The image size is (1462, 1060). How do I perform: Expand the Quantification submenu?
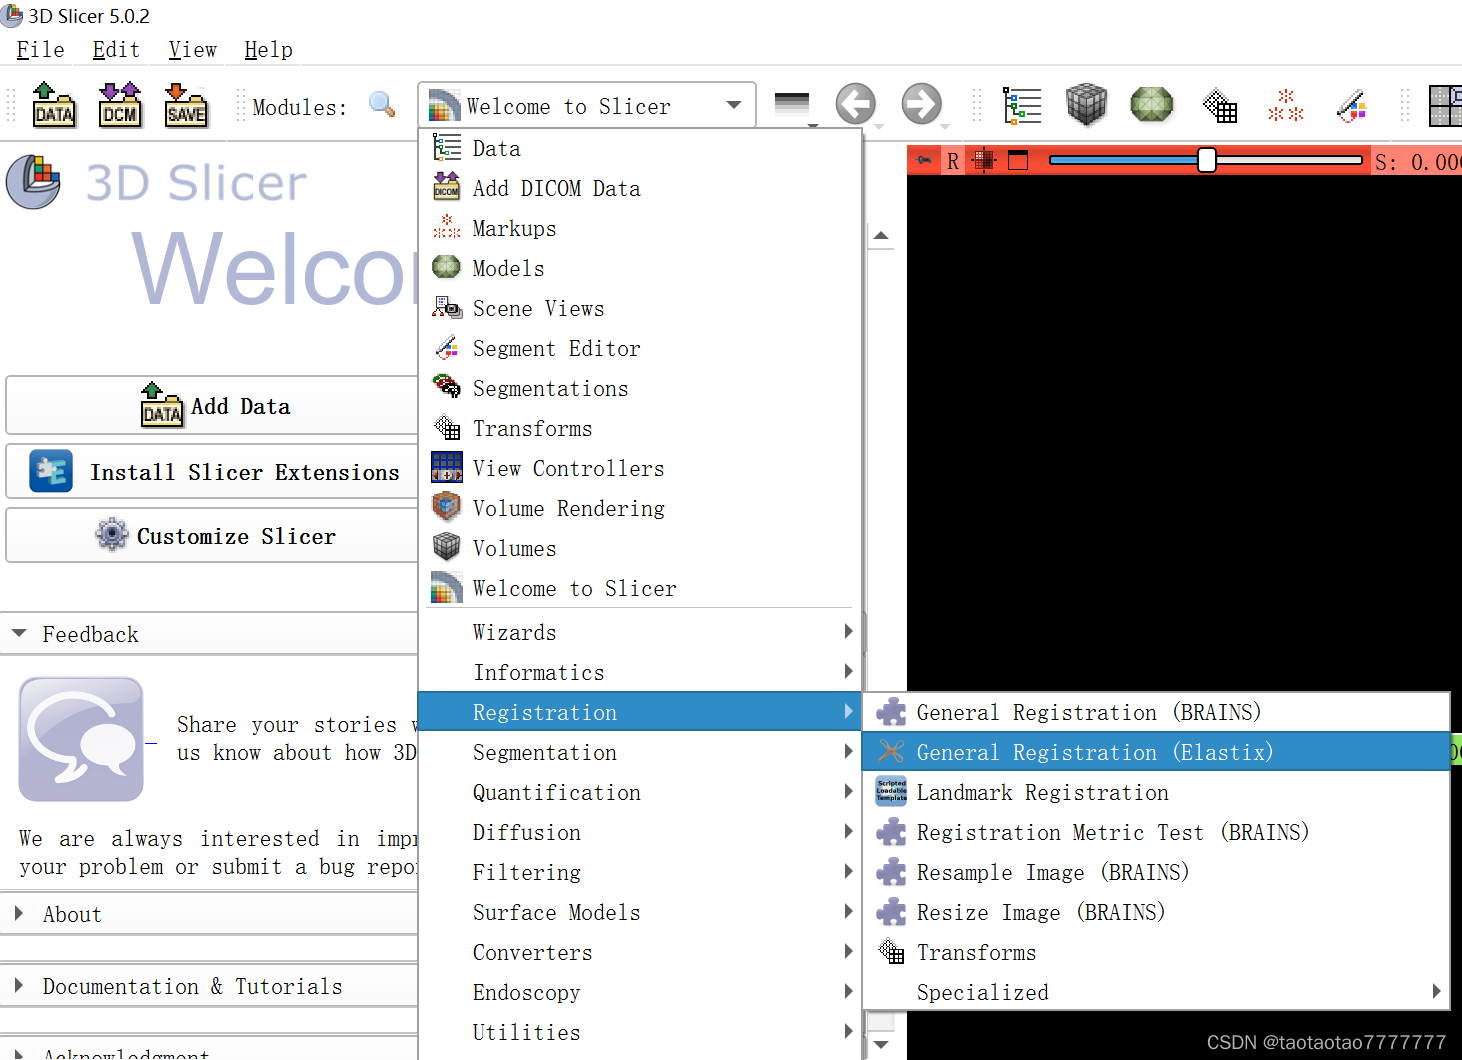(x=640, y=792)
